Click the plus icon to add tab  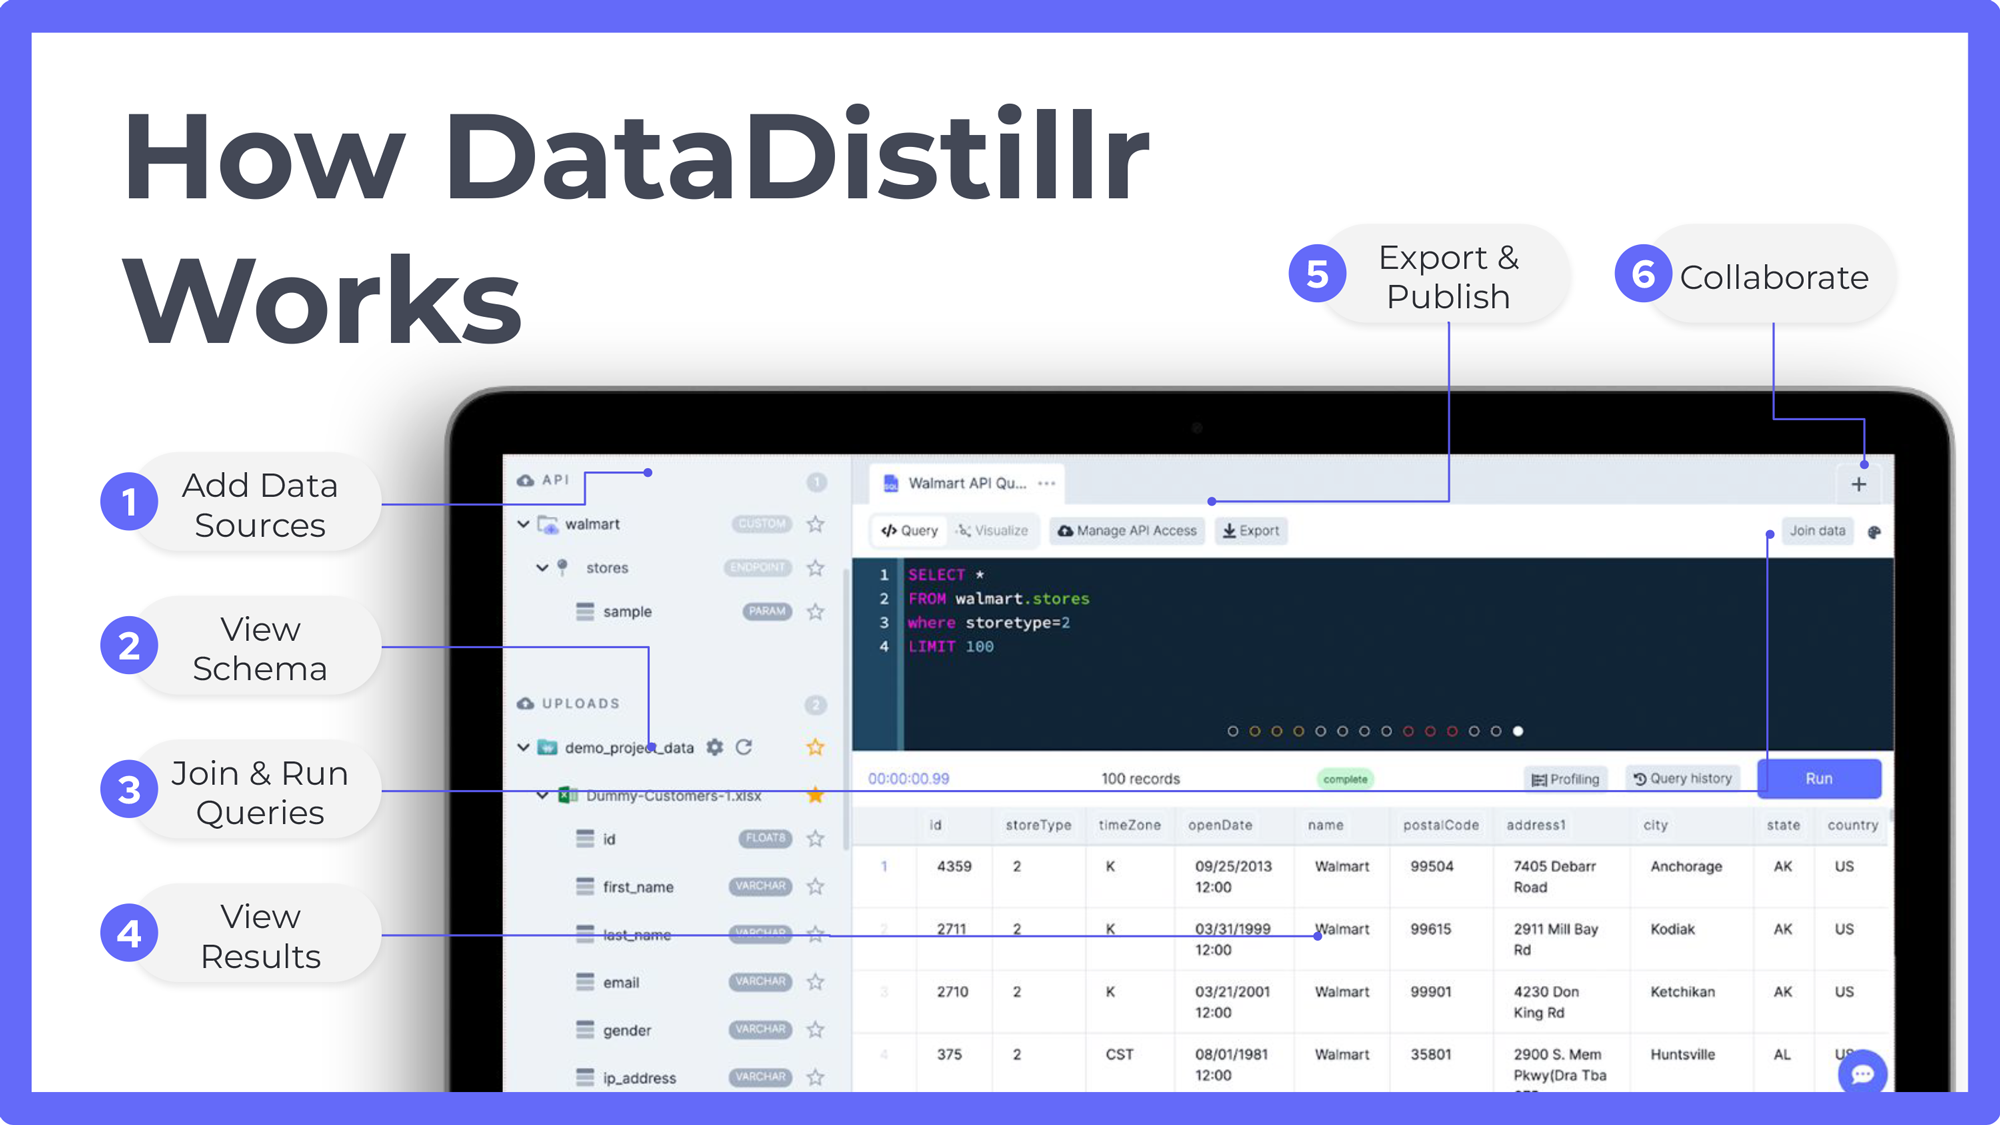pyautogui.click(x=1859, y=484)
